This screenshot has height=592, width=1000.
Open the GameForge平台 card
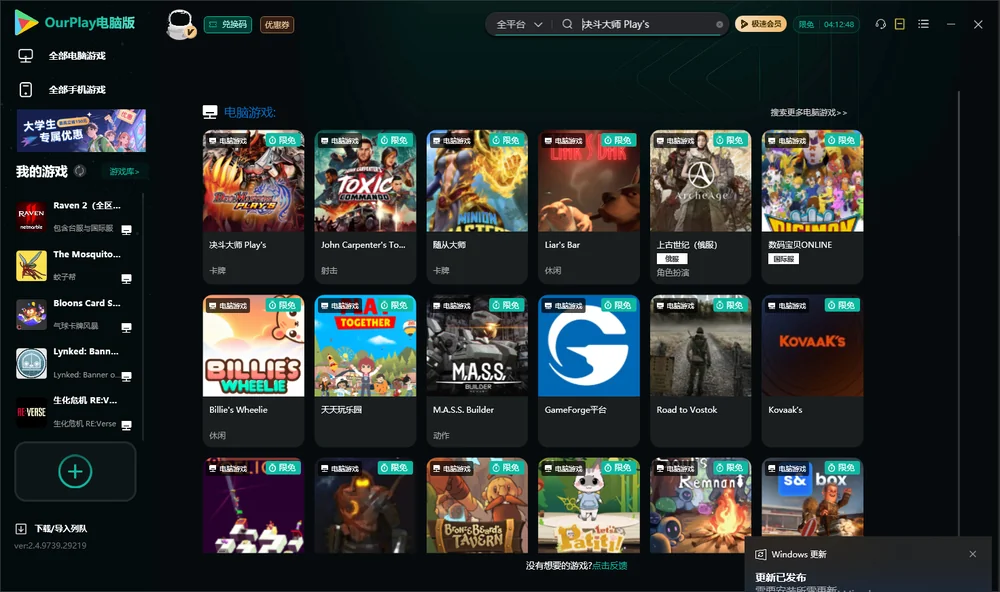(x=589, y=371)
